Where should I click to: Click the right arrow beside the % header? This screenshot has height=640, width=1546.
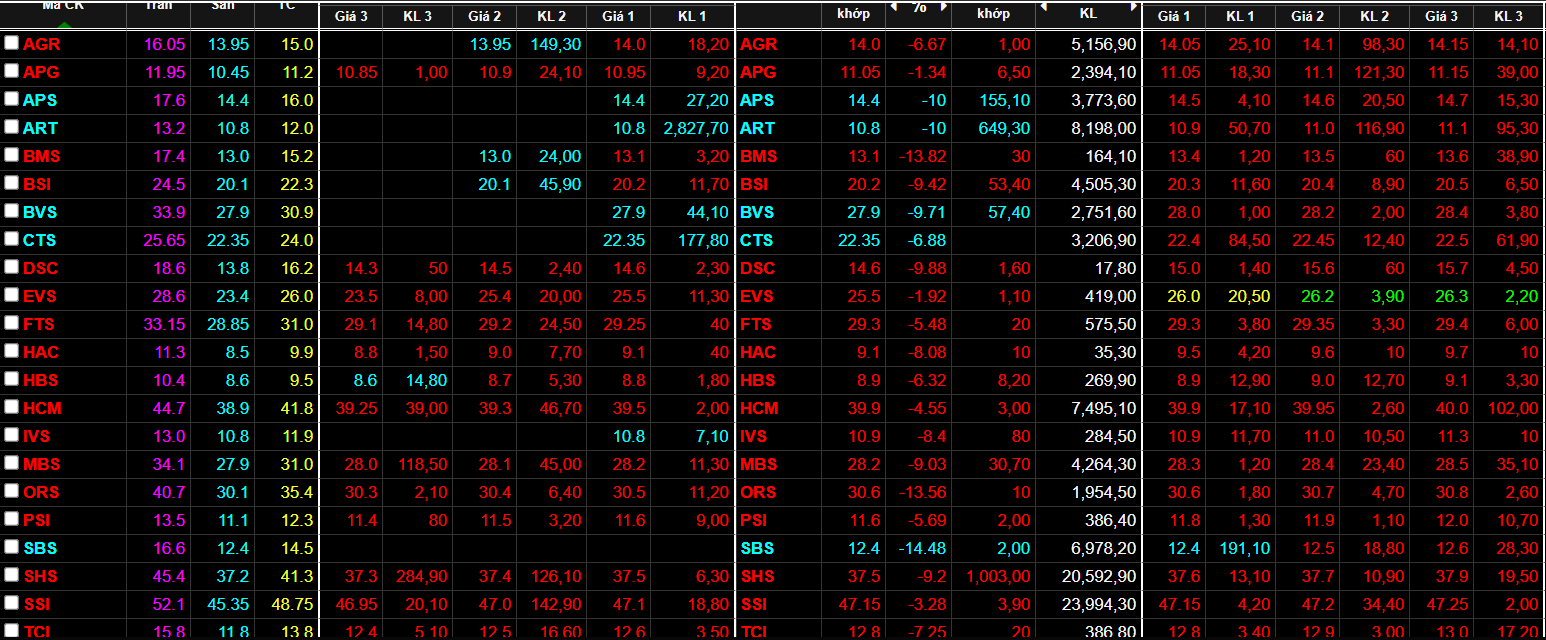[942, 7]
